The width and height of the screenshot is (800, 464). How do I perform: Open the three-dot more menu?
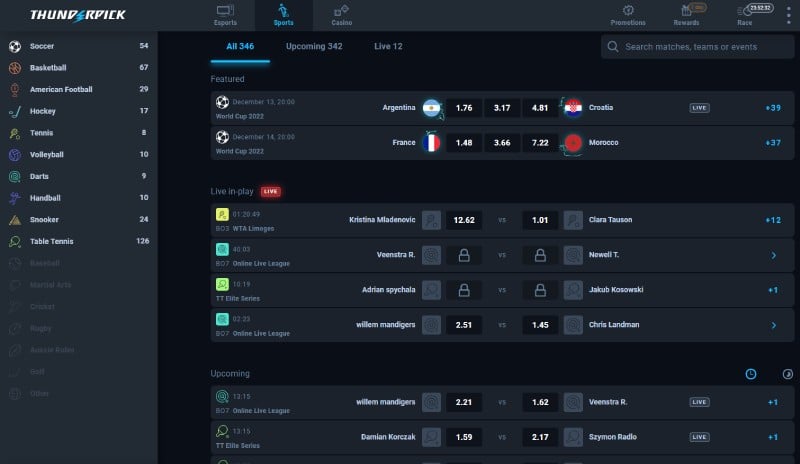pos(788,15)
